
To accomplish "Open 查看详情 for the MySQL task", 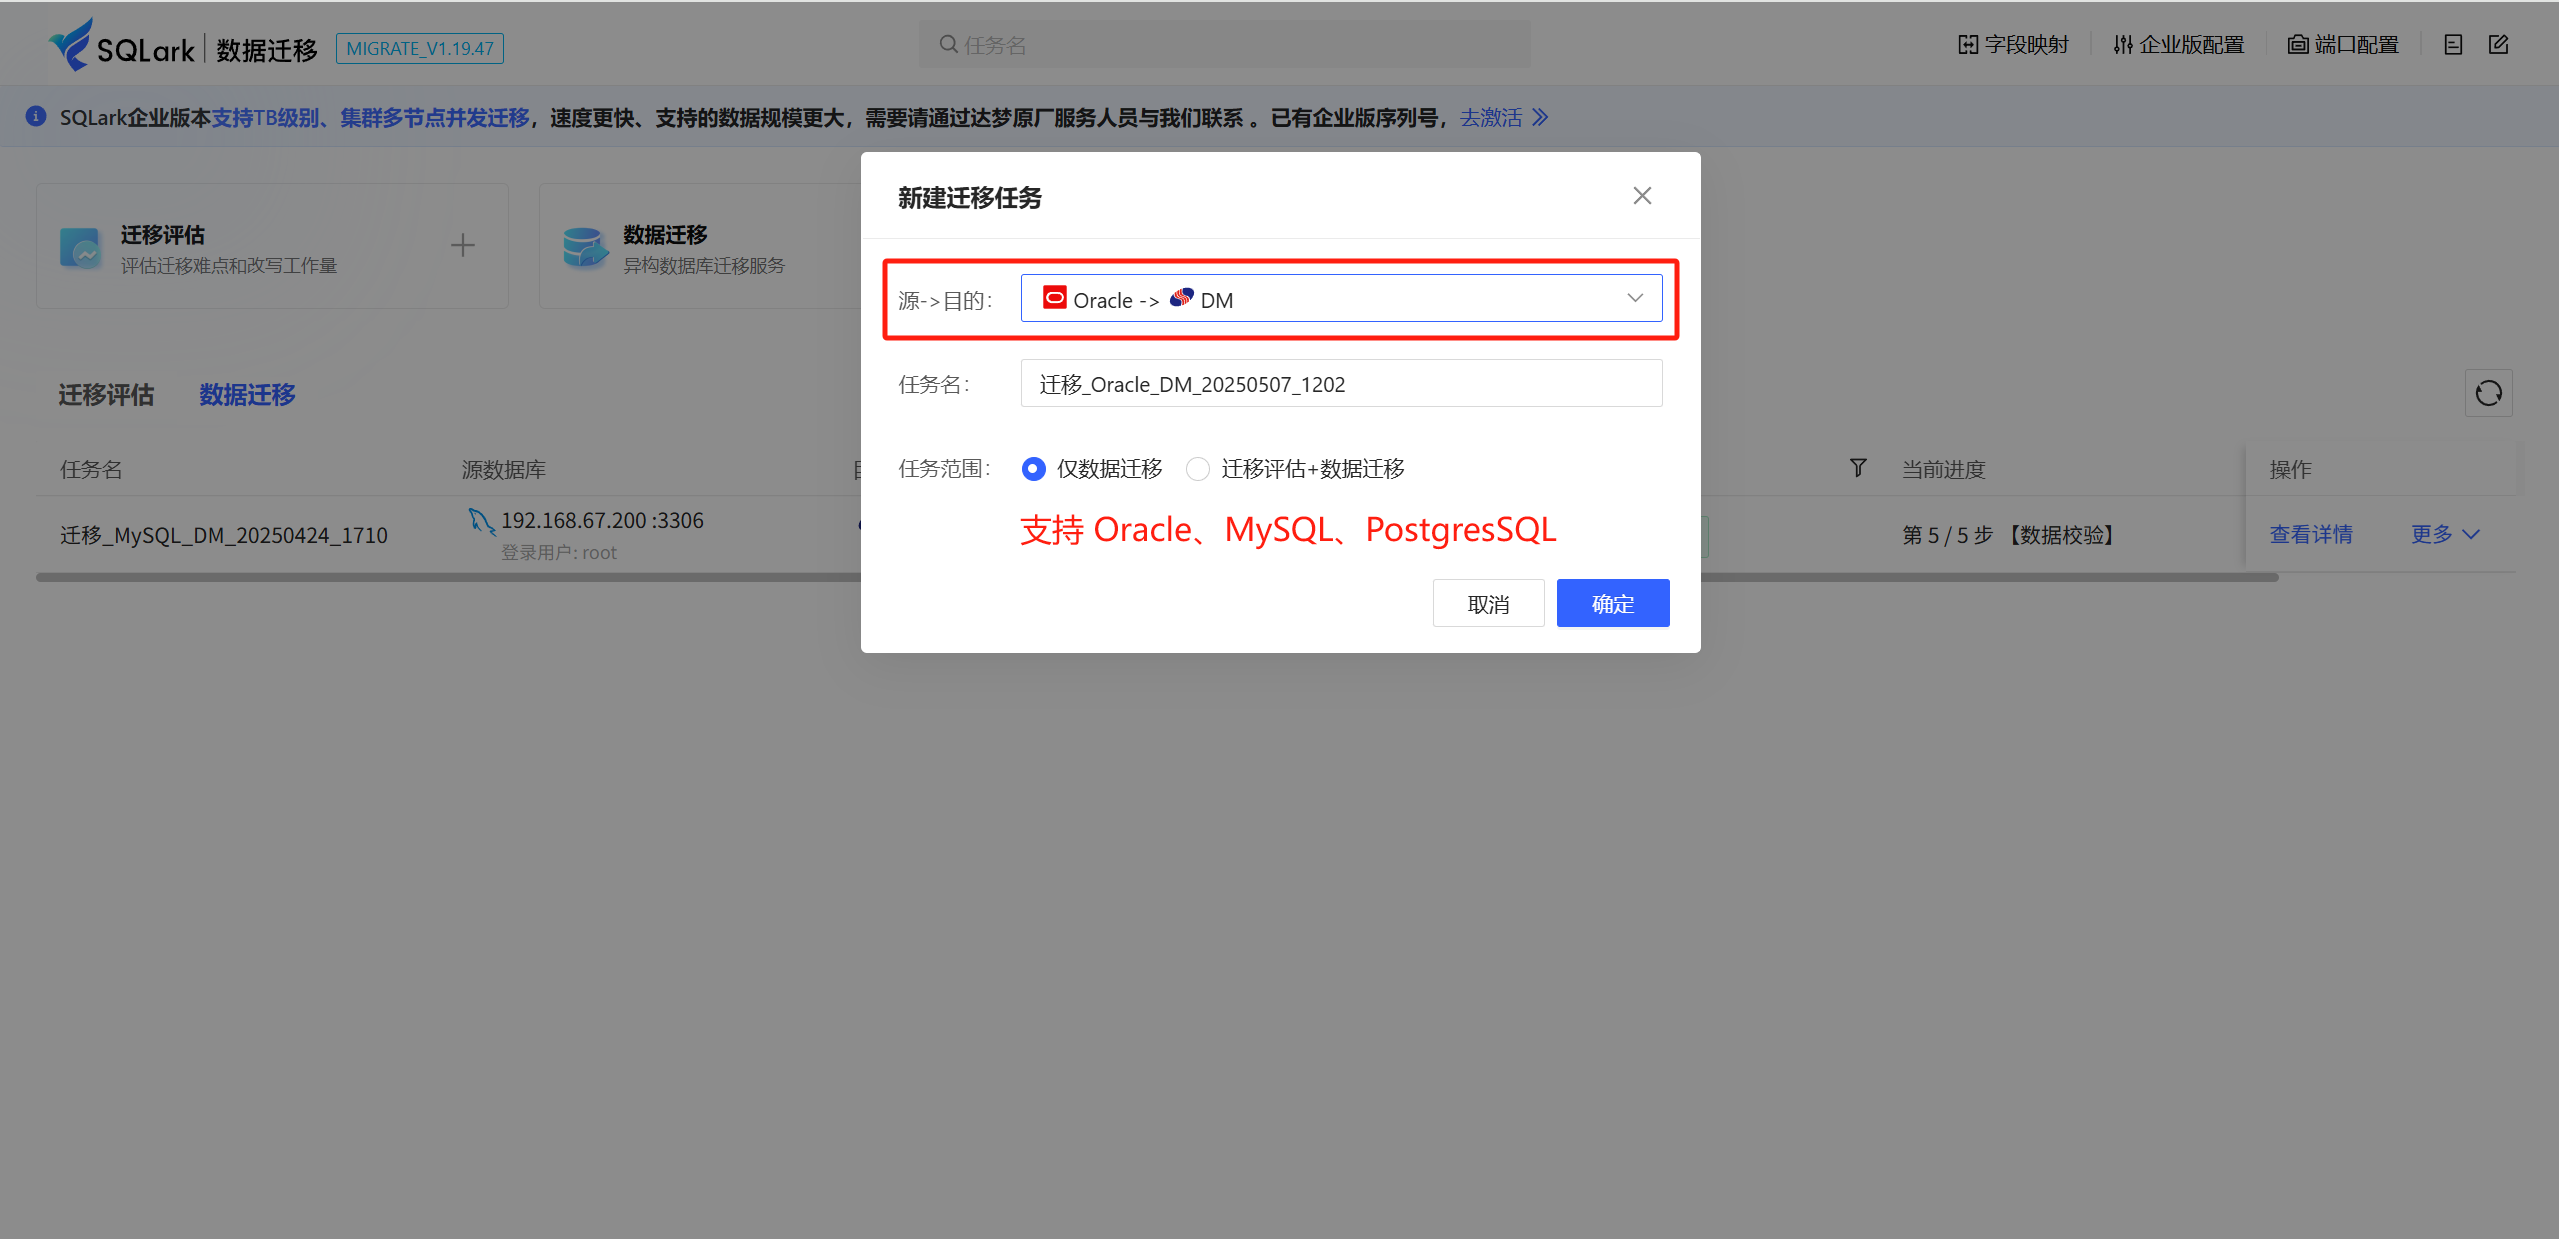I will pyautogui.click(x=2310, y=535).
